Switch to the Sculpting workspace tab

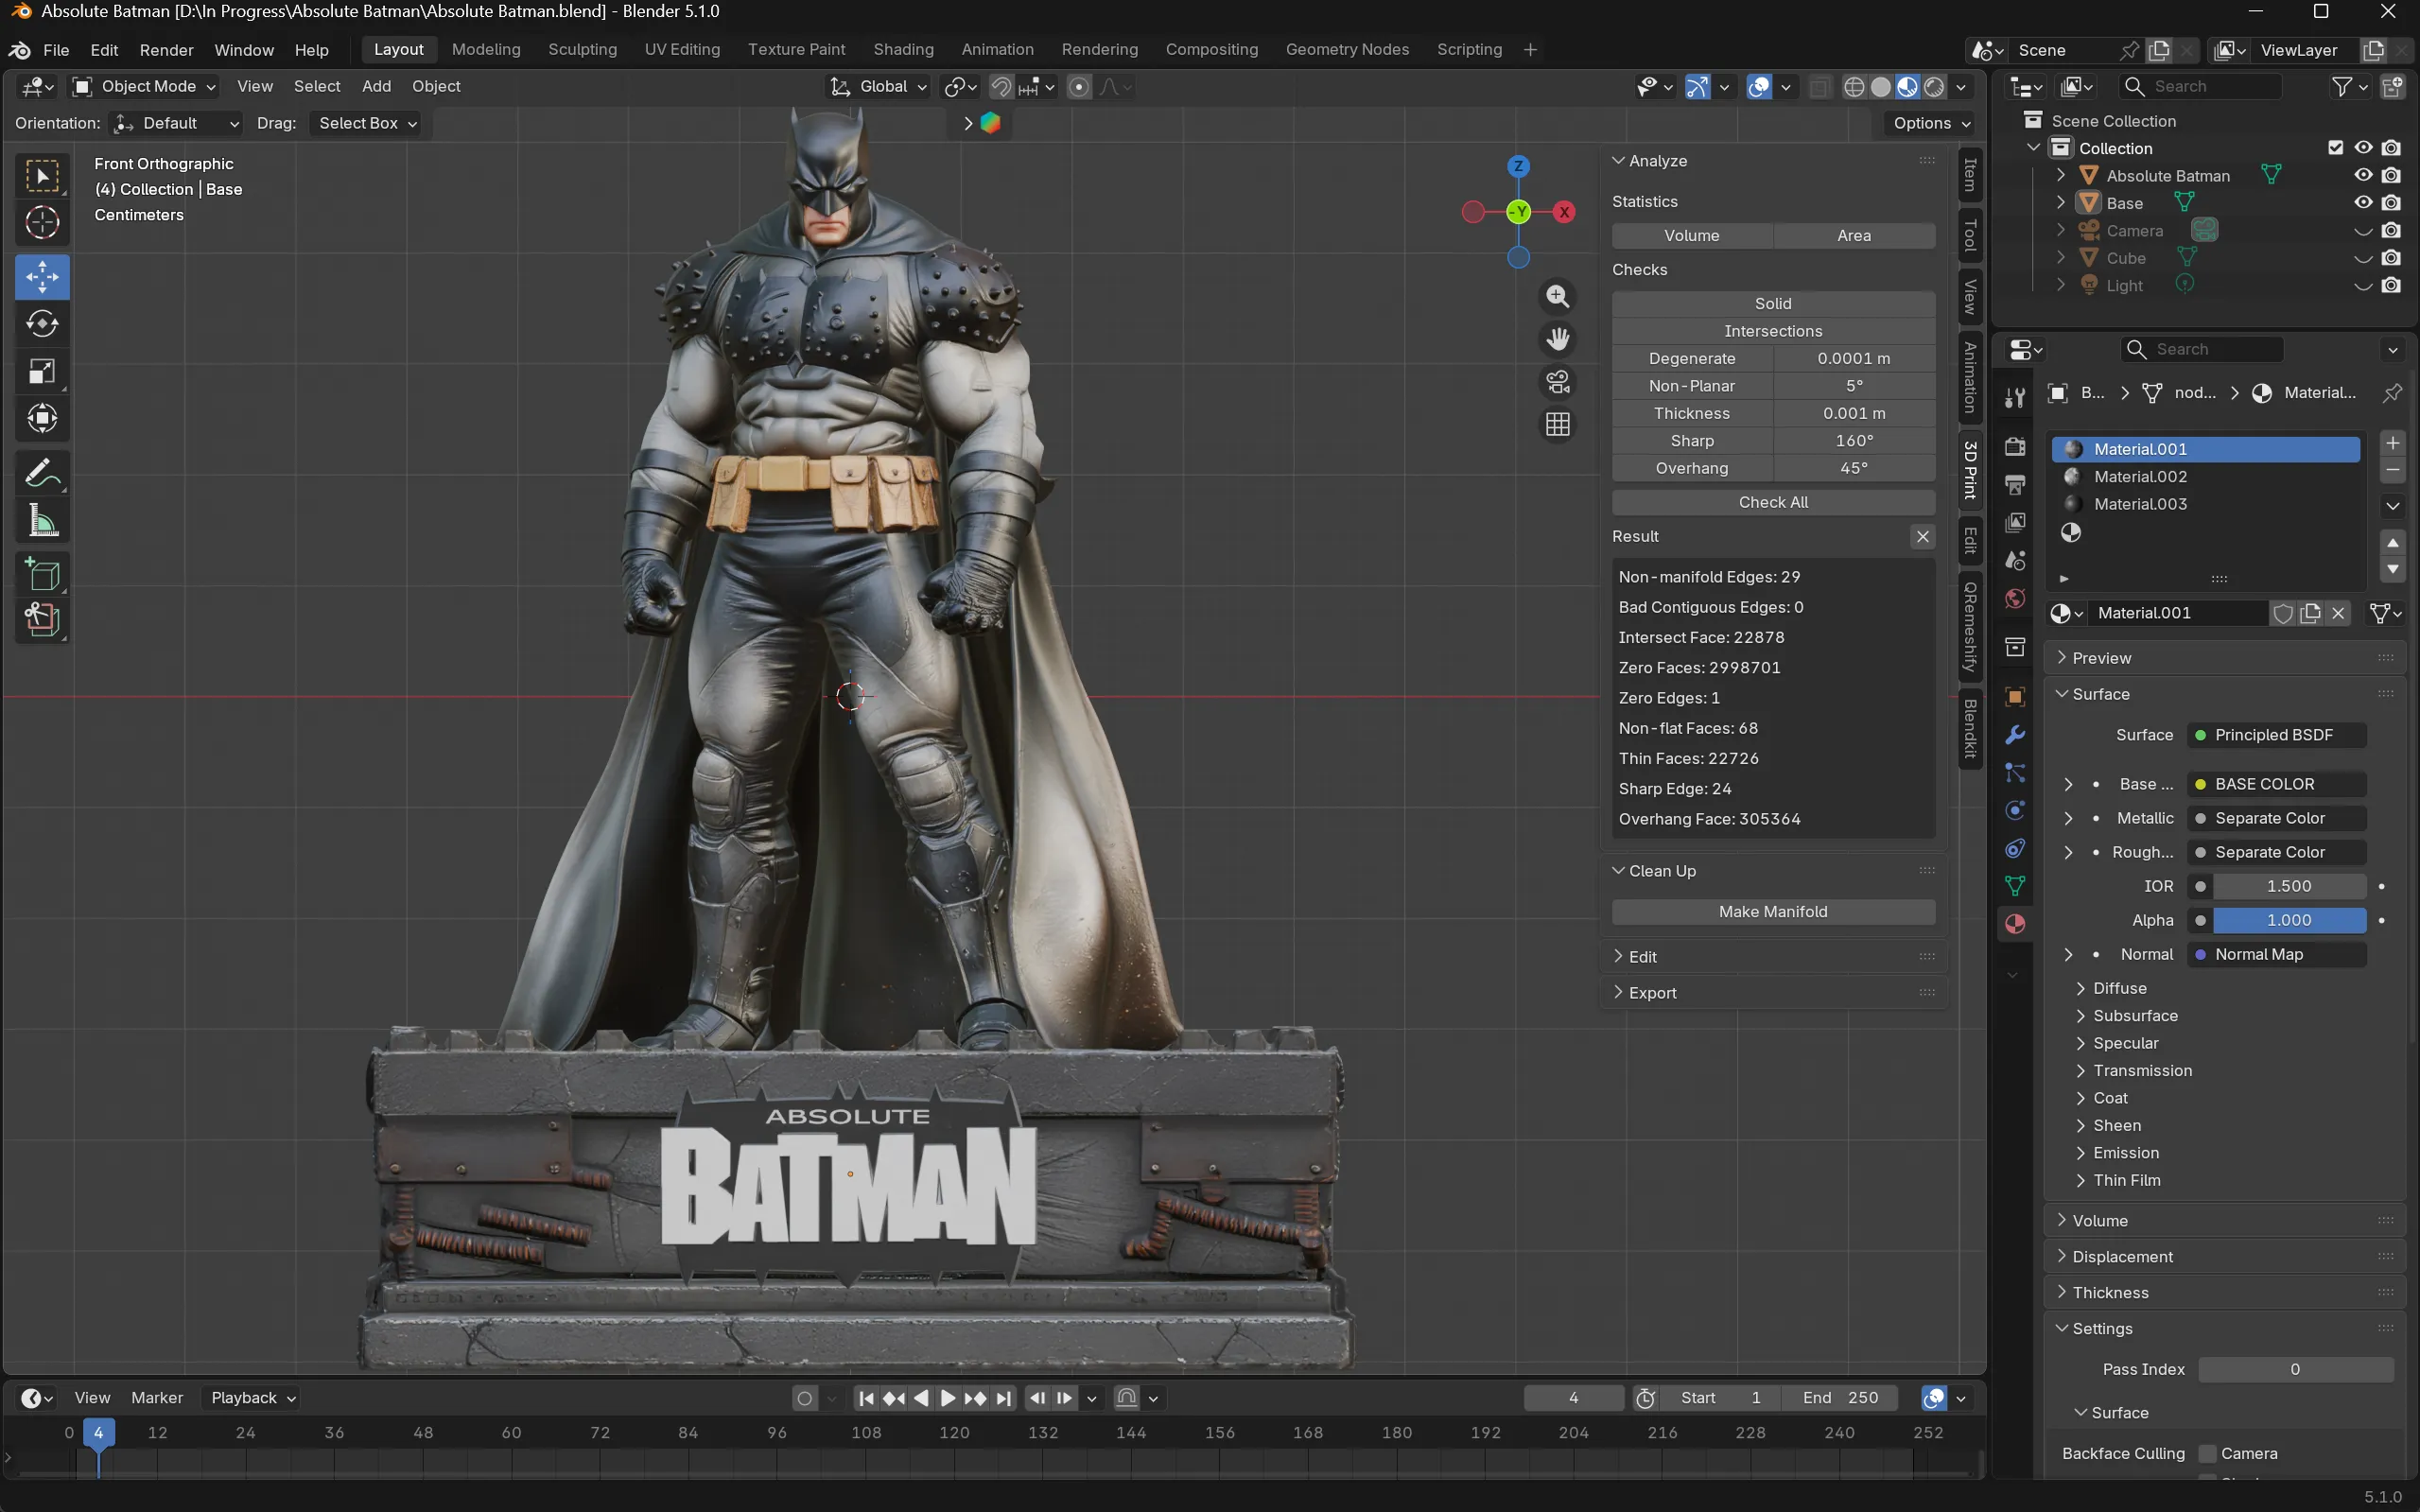(582, 50)
